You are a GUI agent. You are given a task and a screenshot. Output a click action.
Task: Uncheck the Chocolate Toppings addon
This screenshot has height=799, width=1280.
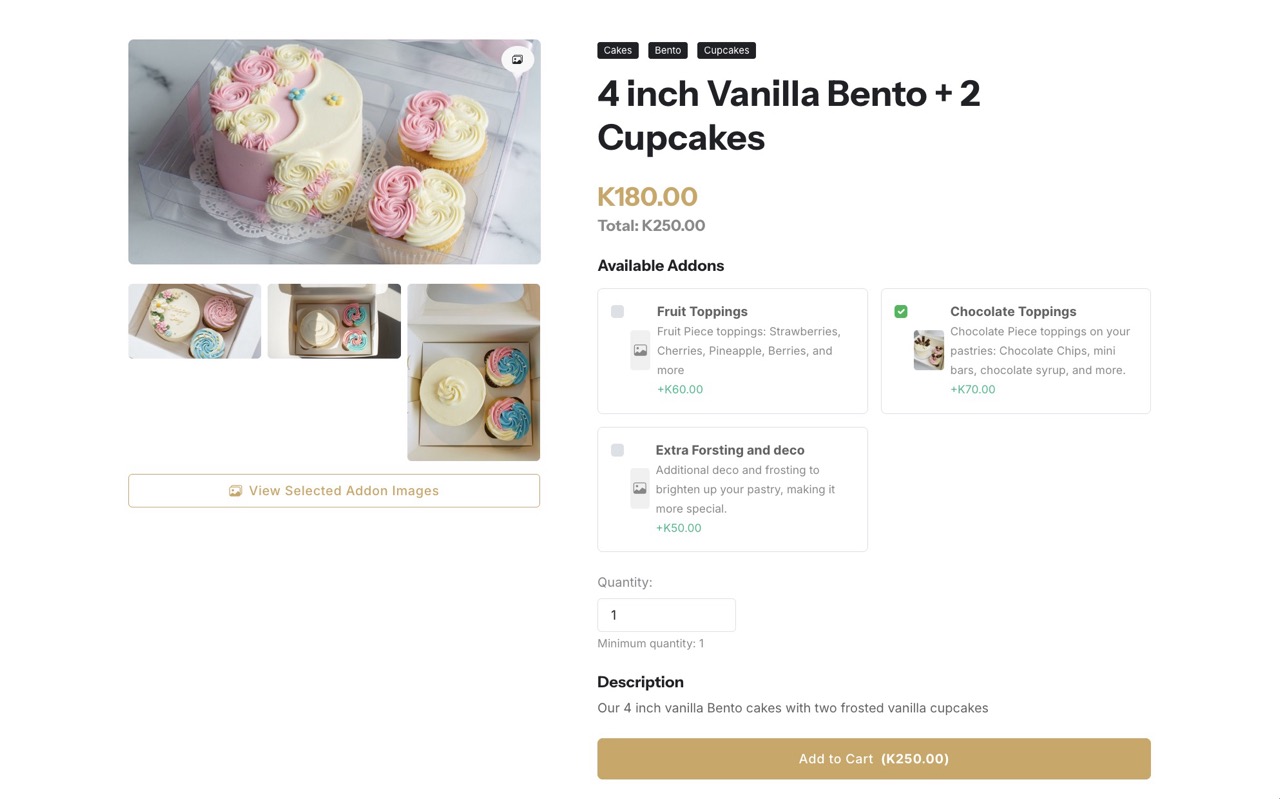pos(901,312)
